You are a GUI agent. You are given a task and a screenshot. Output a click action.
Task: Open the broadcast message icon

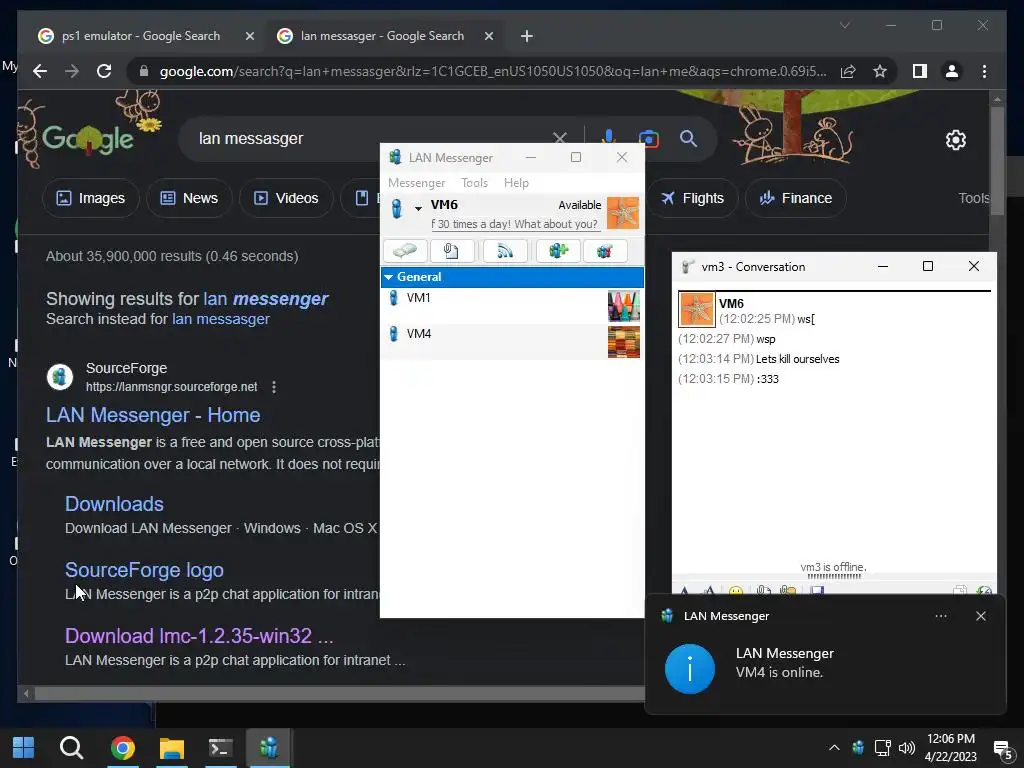(x=505, y=251)
